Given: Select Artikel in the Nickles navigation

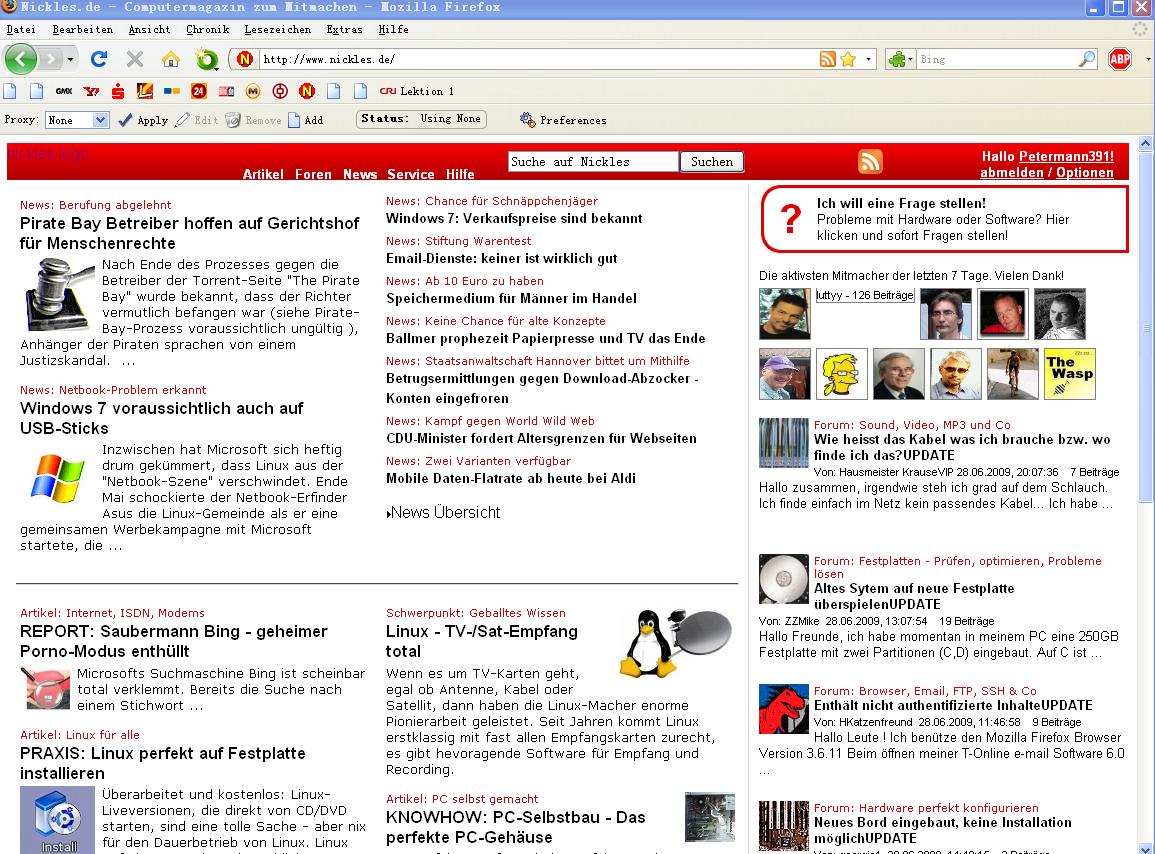Looking at the screenshot, I should pyautogui.click(x=263, y=175).
